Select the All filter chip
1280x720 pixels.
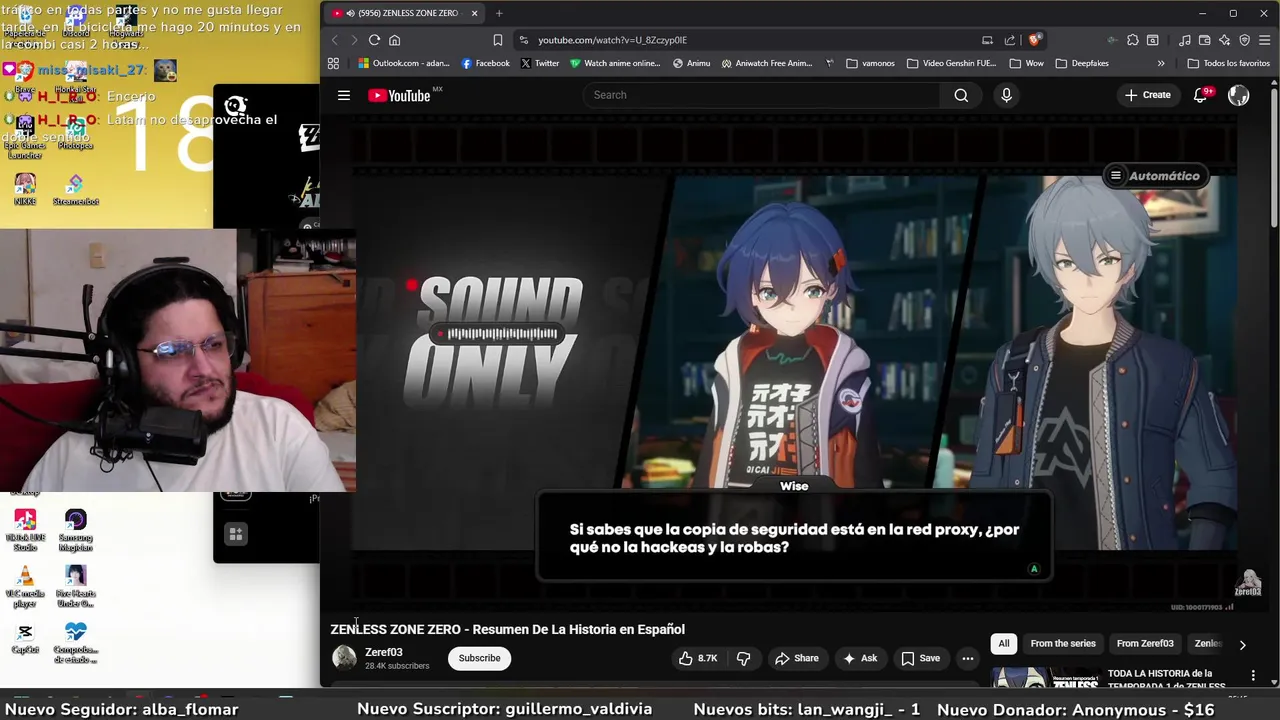click(1003, 643)
